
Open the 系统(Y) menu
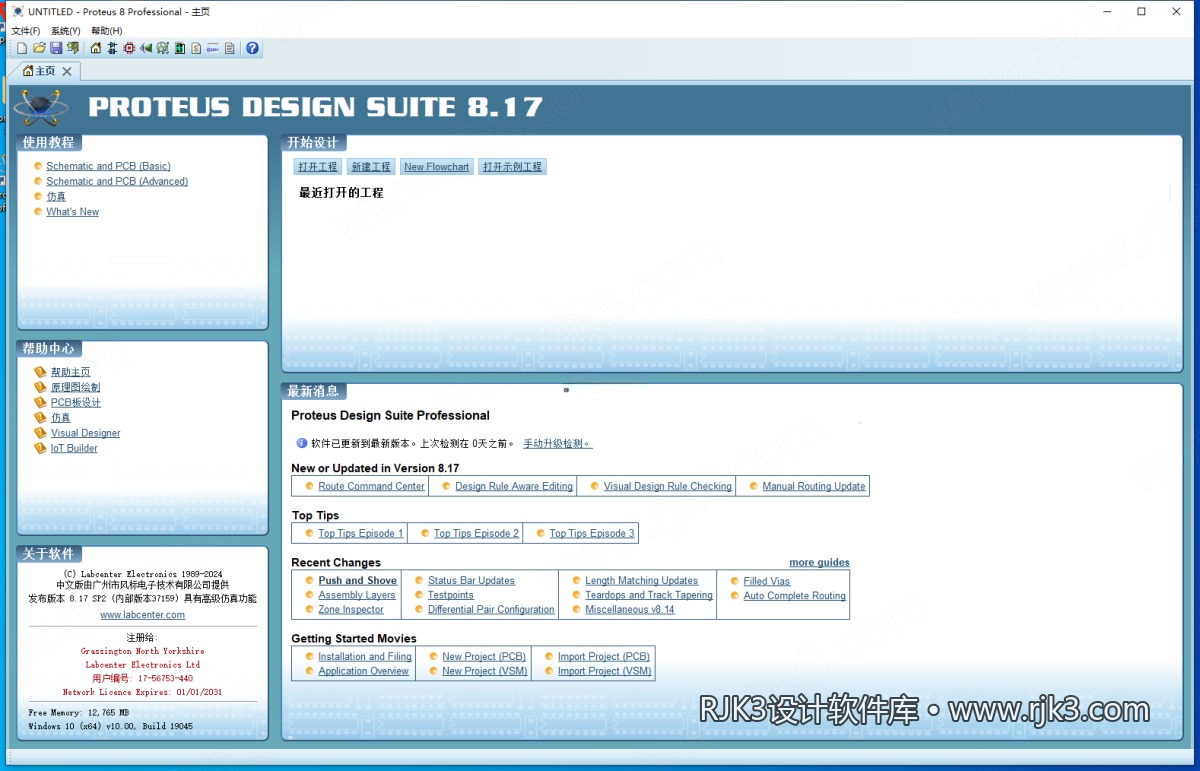pos(65,31)
